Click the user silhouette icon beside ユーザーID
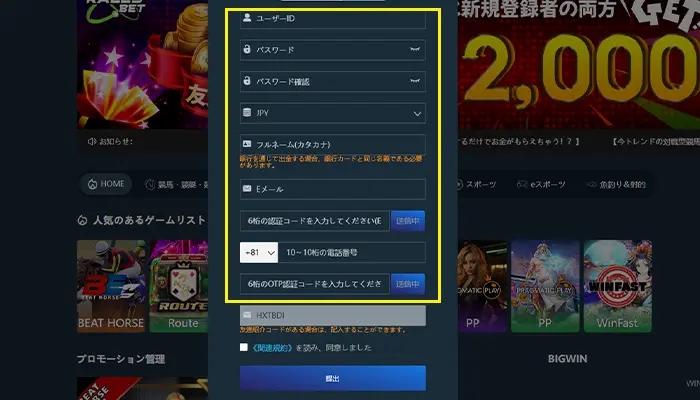 247,18
